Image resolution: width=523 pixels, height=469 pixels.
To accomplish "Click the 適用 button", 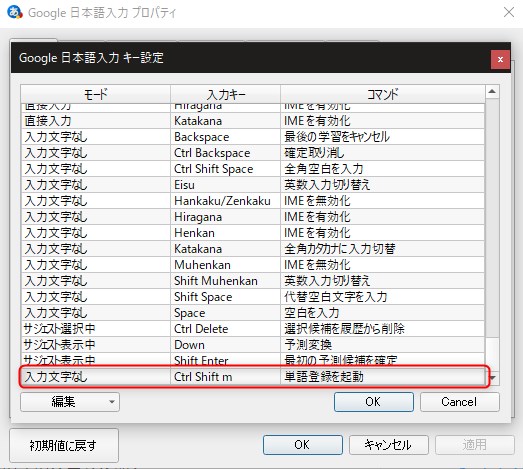I will (475, 445).
